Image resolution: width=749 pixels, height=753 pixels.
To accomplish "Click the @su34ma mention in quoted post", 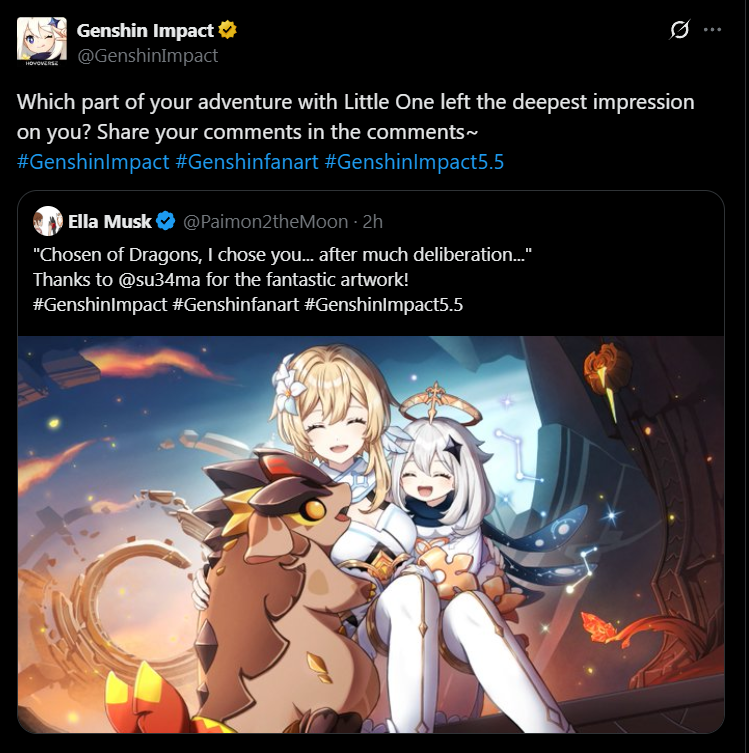I will point(159,279).
